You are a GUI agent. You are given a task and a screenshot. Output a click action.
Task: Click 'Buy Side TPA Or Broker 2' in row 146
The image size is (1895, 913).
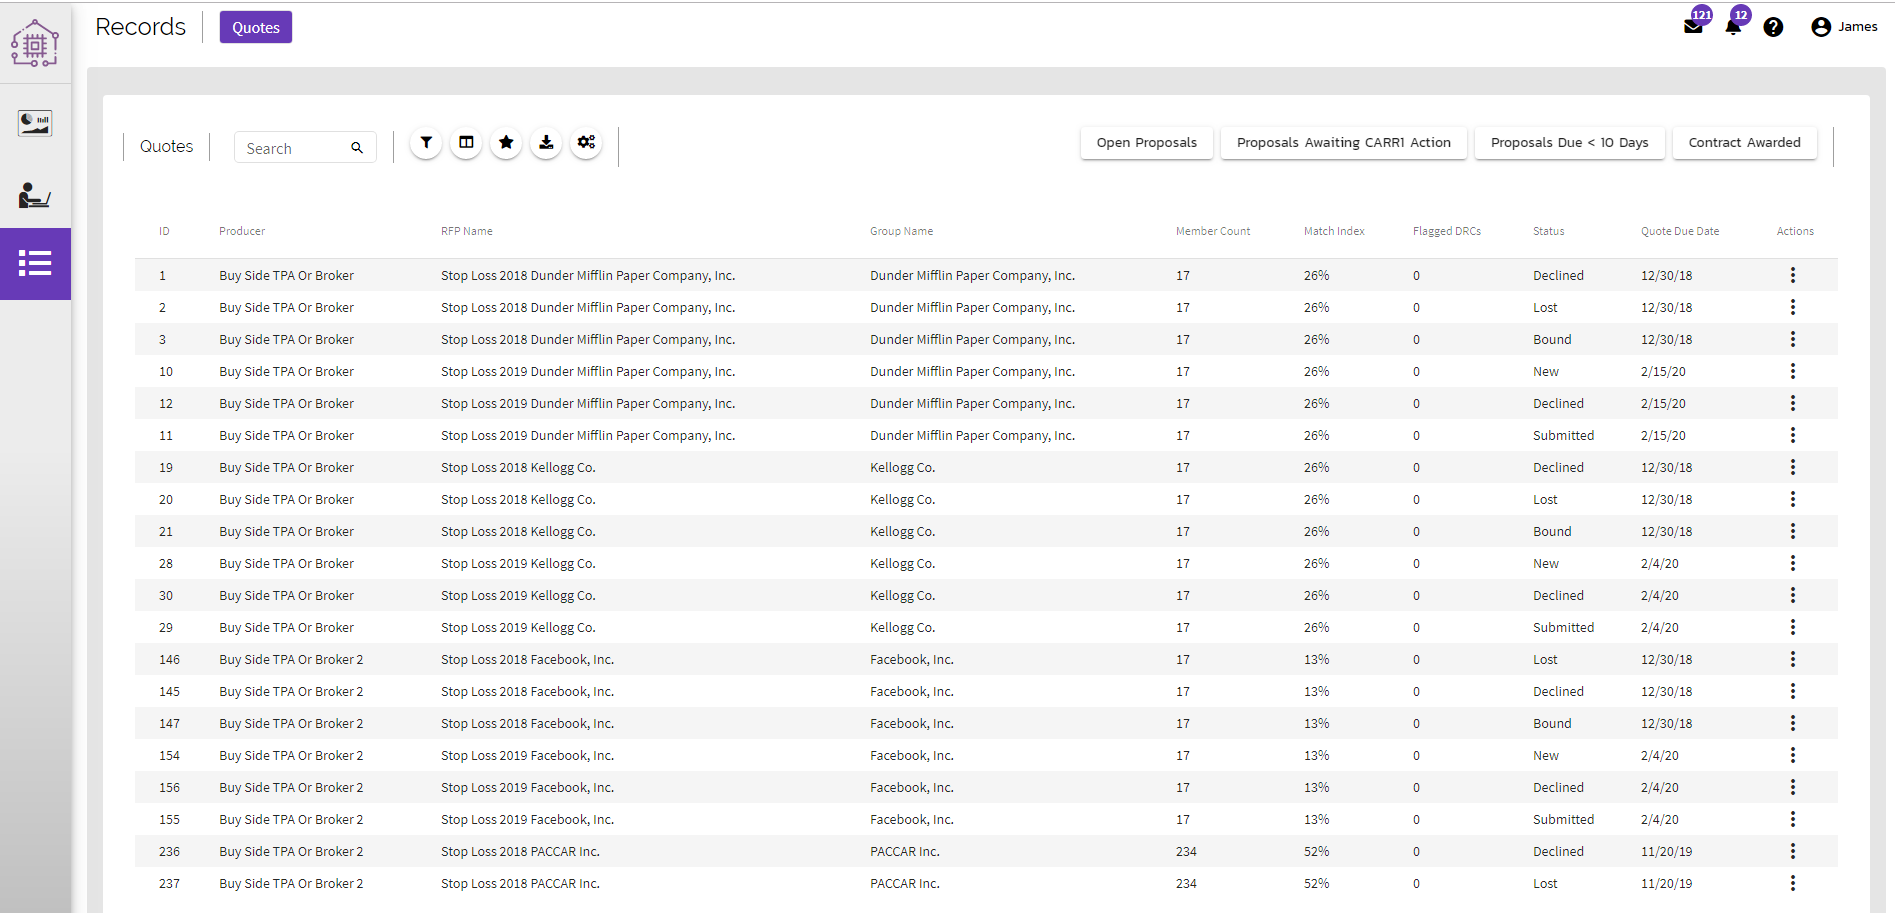[x=291, y=660]
